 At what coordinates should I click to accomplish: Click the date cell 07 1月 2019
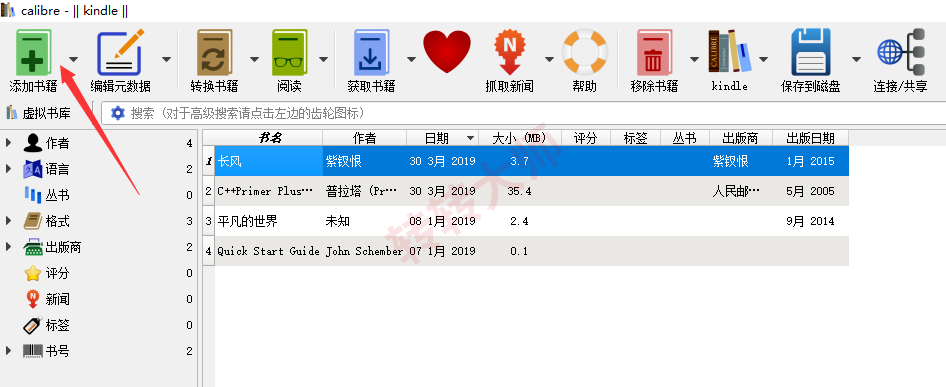click(x=442, y=251)
